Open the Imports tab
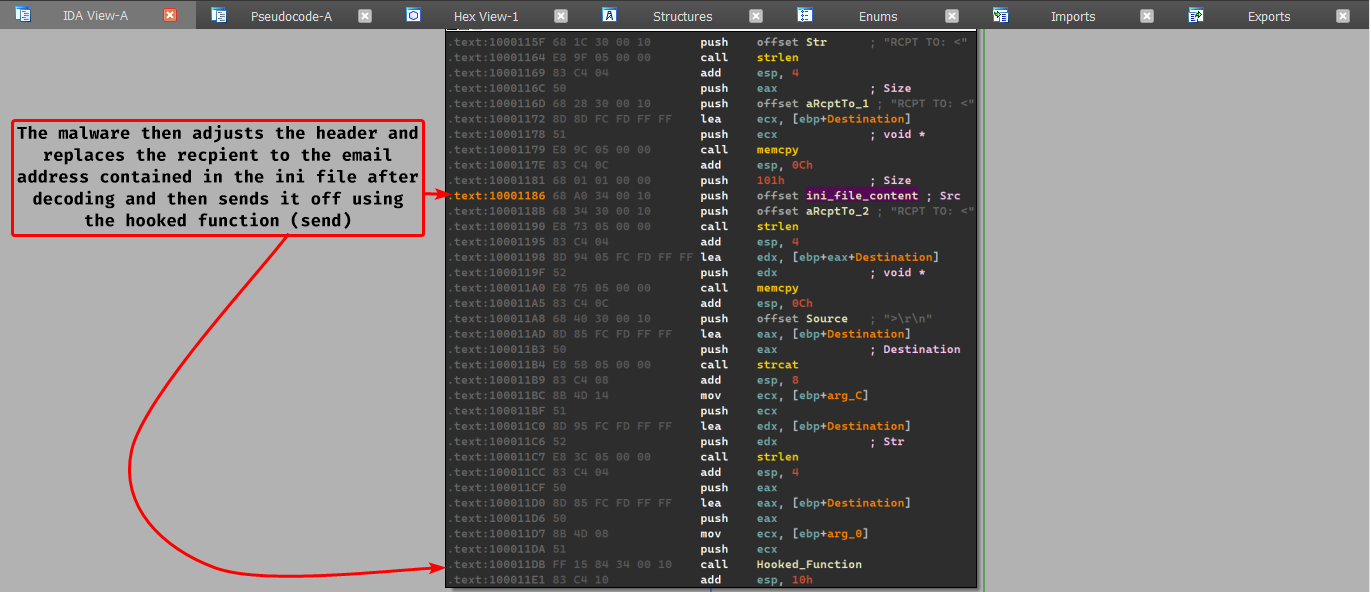Image resolution: width=1371 pixels, height=592 pixels. tap(1072, 16)
